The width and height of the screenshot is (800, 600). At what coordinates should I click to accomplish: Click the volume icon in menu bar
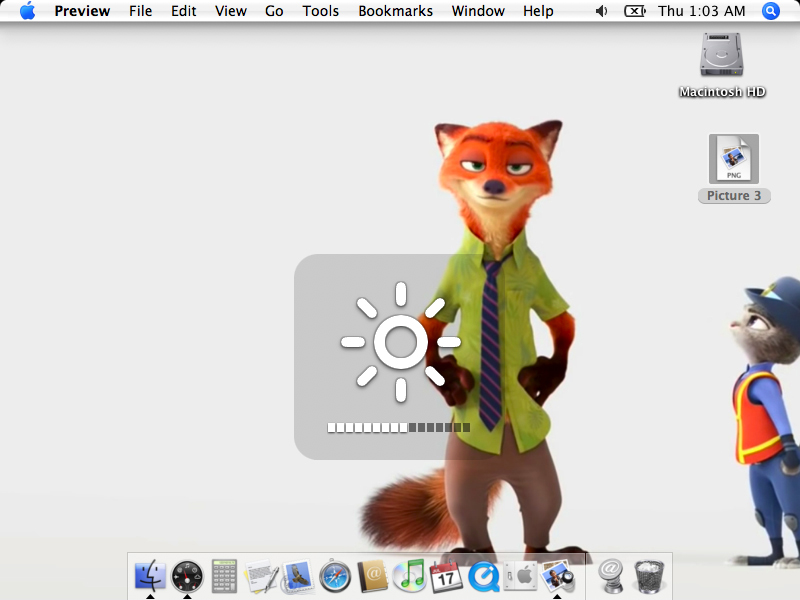[x=602, y=11]
